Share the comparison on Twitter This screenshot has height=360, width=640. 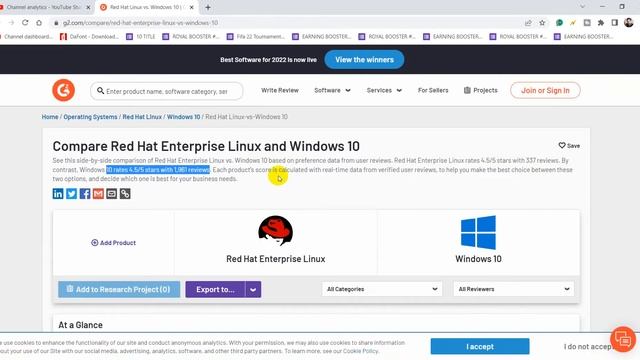[x=71, y=193]
